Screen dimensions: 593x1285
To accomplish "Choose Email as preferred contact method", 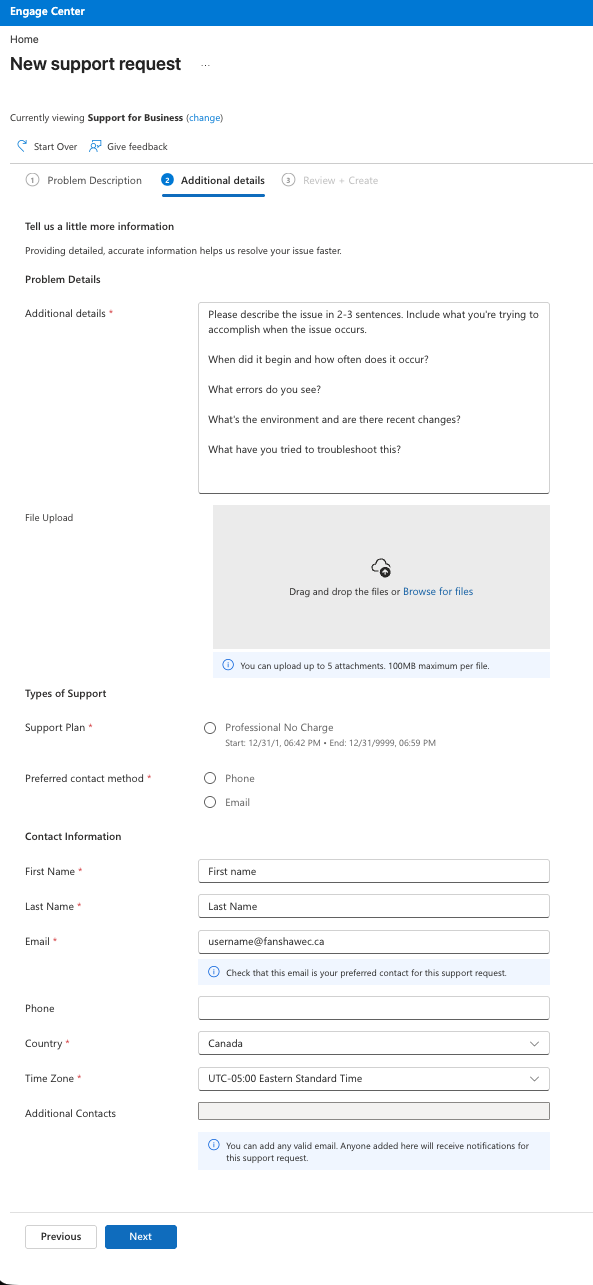I will [210, 802].
